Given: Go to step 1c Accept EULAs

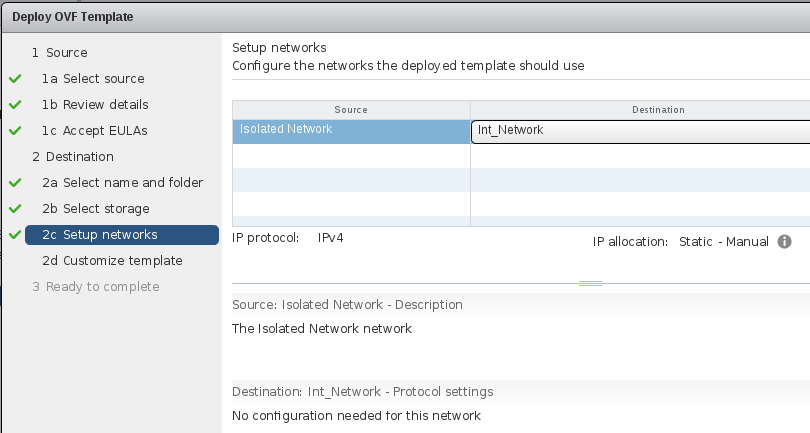Looking at the screenshot, I should pyautogui.click(x=95, y=131).
